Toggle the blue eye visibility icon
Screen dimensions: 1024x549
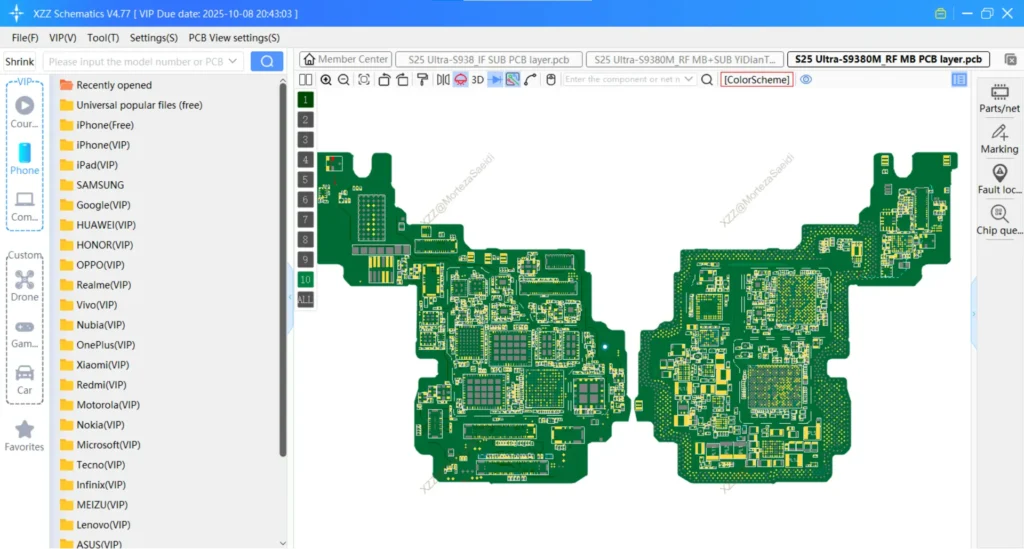806,80
